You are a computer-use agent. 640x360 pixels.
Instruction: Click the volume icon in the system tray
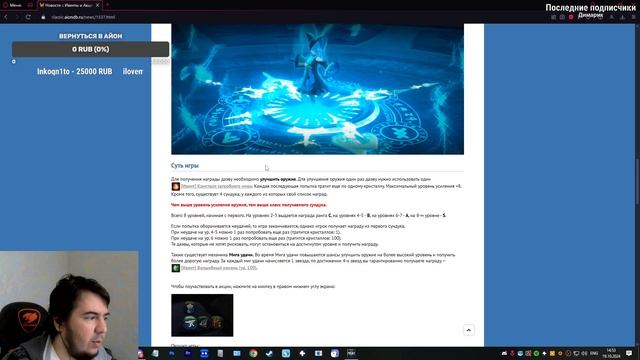pos(584,353)
